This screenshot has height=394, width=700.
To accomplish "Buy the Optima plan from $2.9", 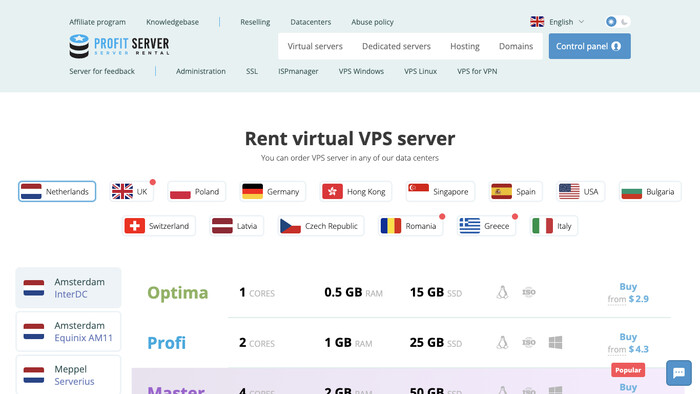I will click(x=628, y=293).
